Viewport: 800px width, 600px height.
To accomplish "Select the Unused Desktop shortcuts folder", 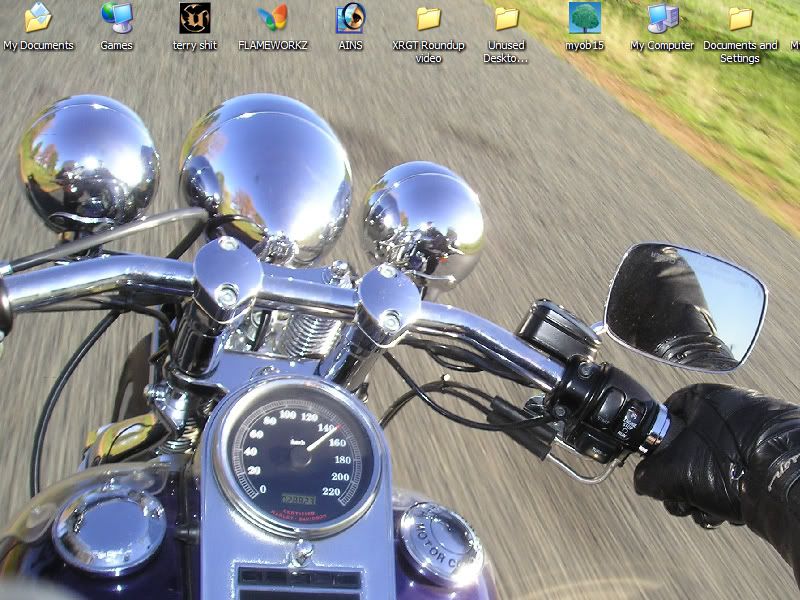I will (506, 19).
